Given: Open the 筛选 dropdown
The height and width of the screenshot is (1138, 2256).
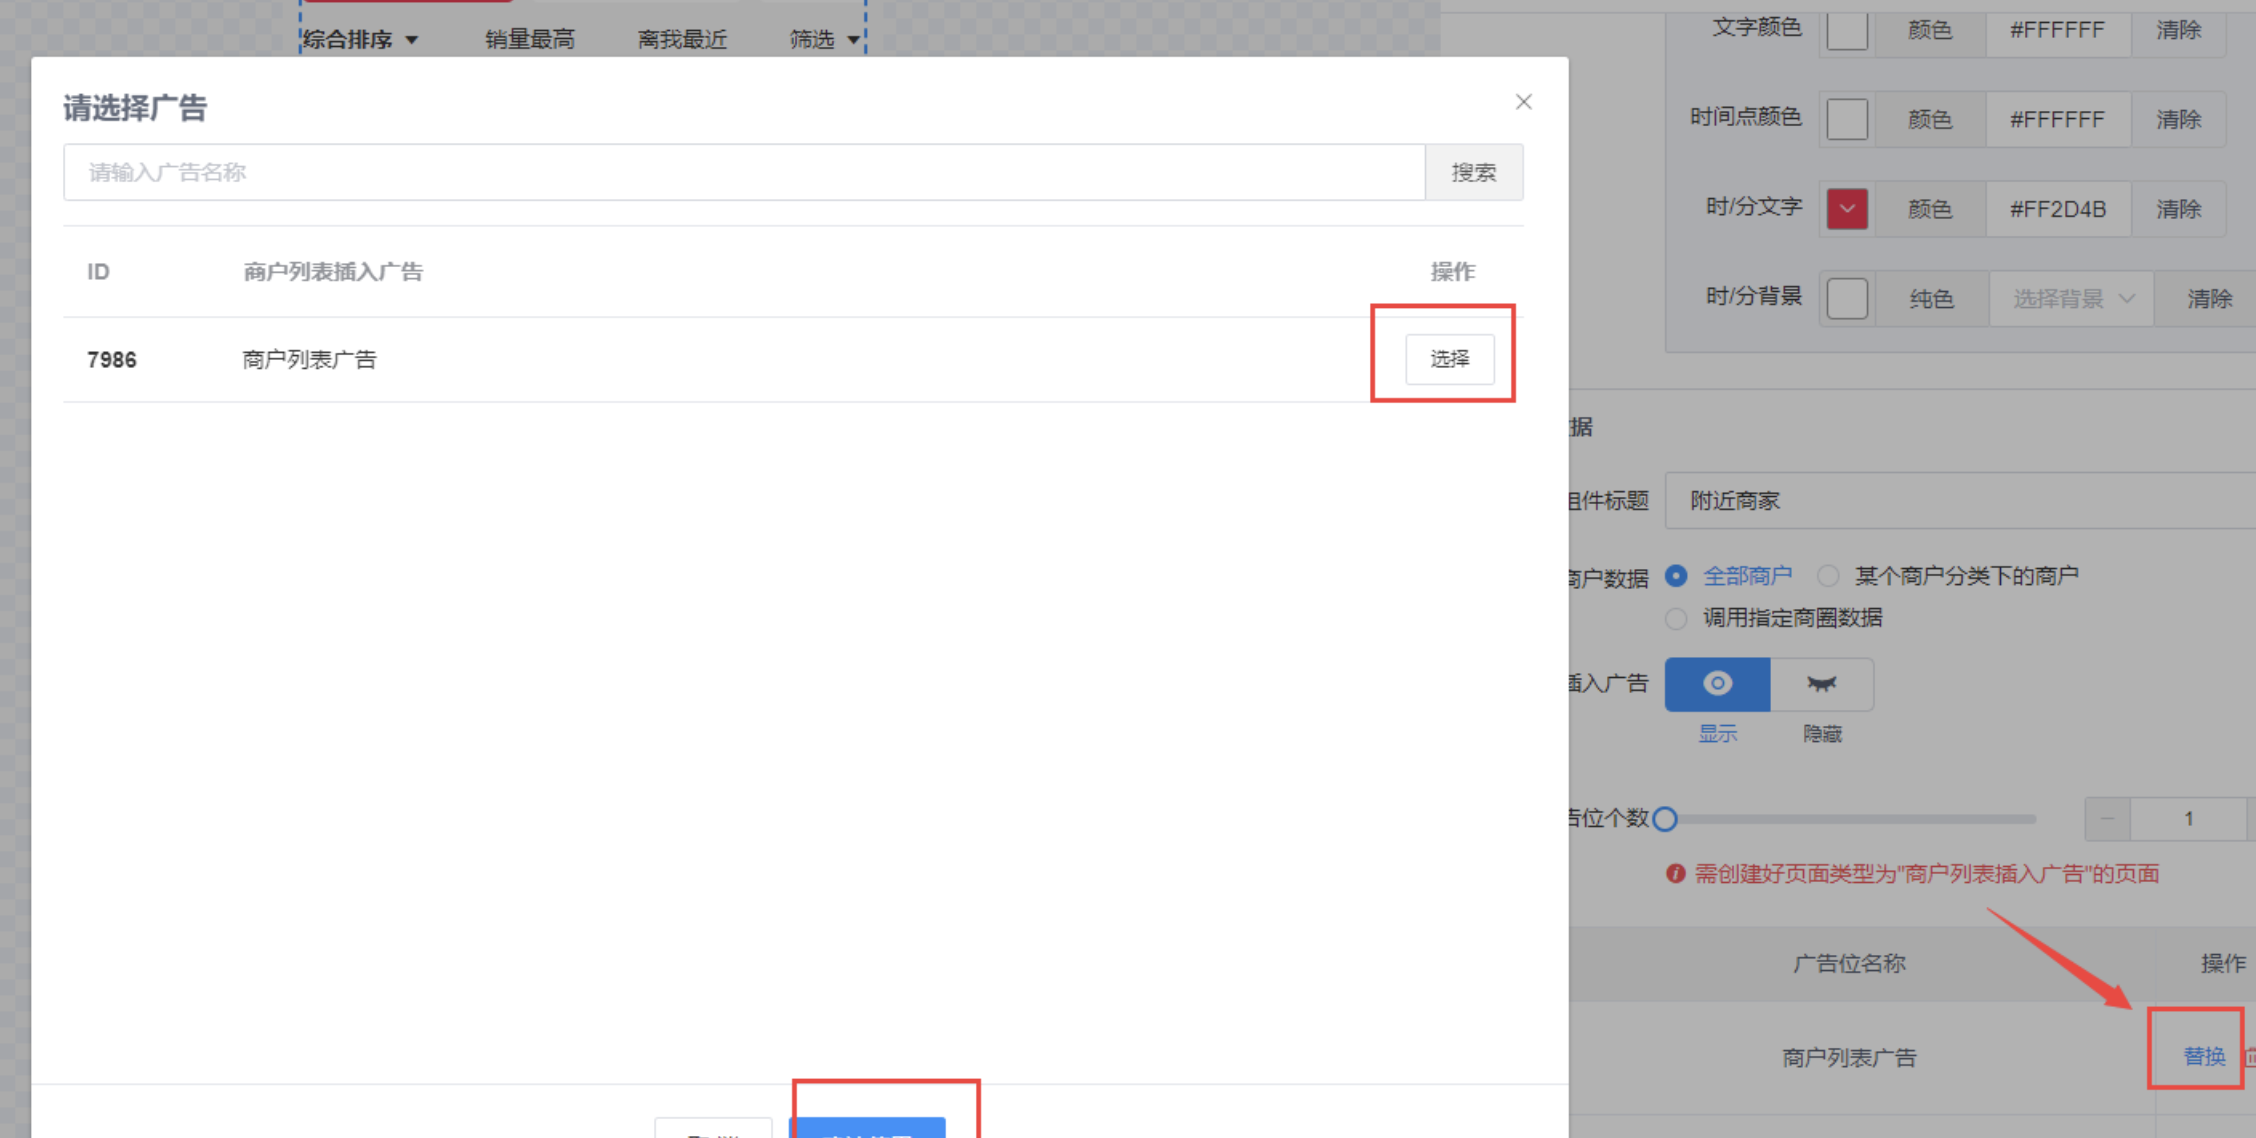Looking at the screenshot, I should (x=824, y=39).
